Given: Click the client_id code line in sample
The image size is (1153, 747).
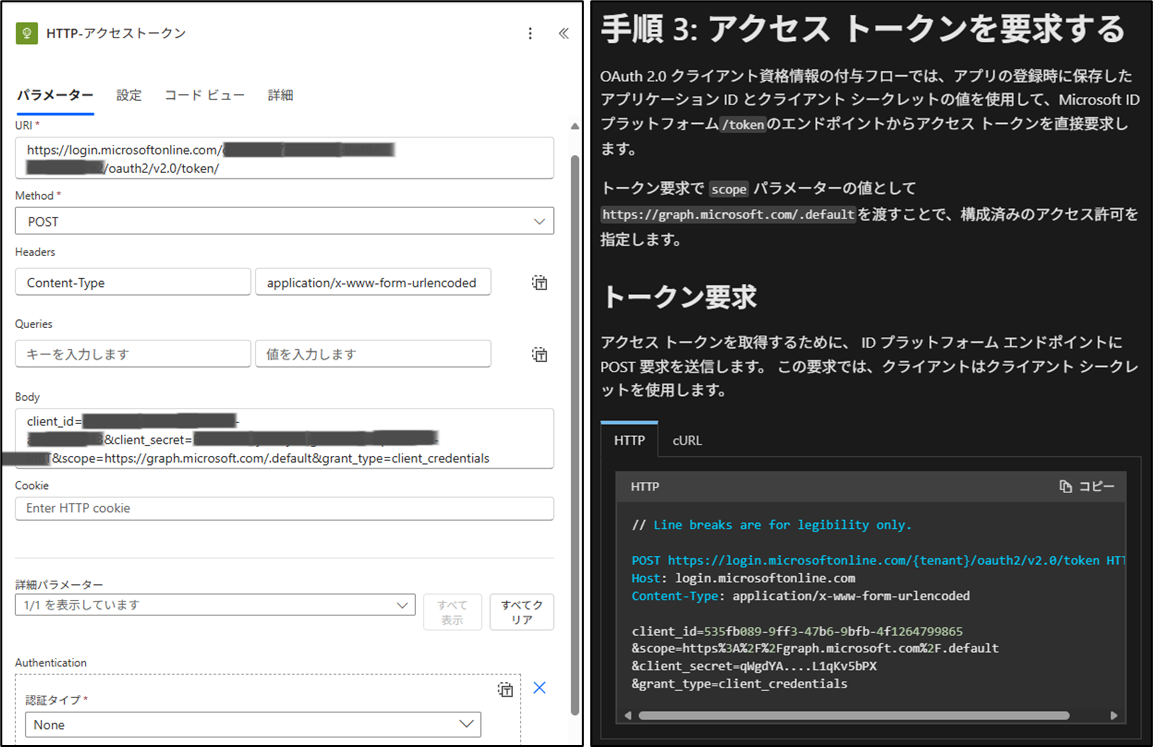Looking at the screenshot, I should [797, 631].
